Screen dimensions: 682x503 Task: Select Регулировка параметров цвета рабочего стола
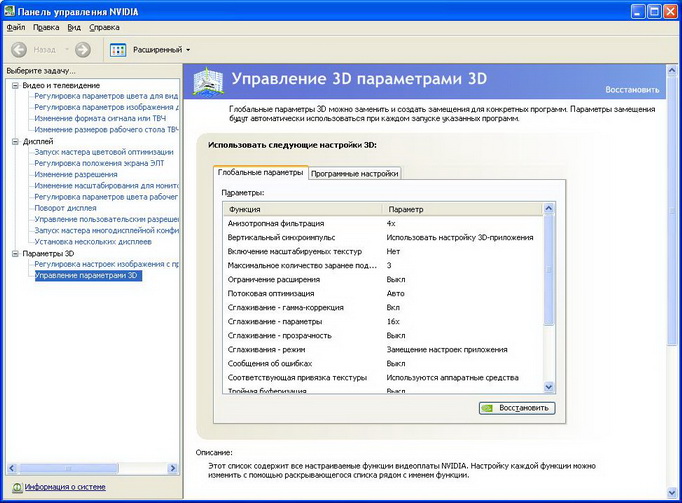tap(106, 197)
